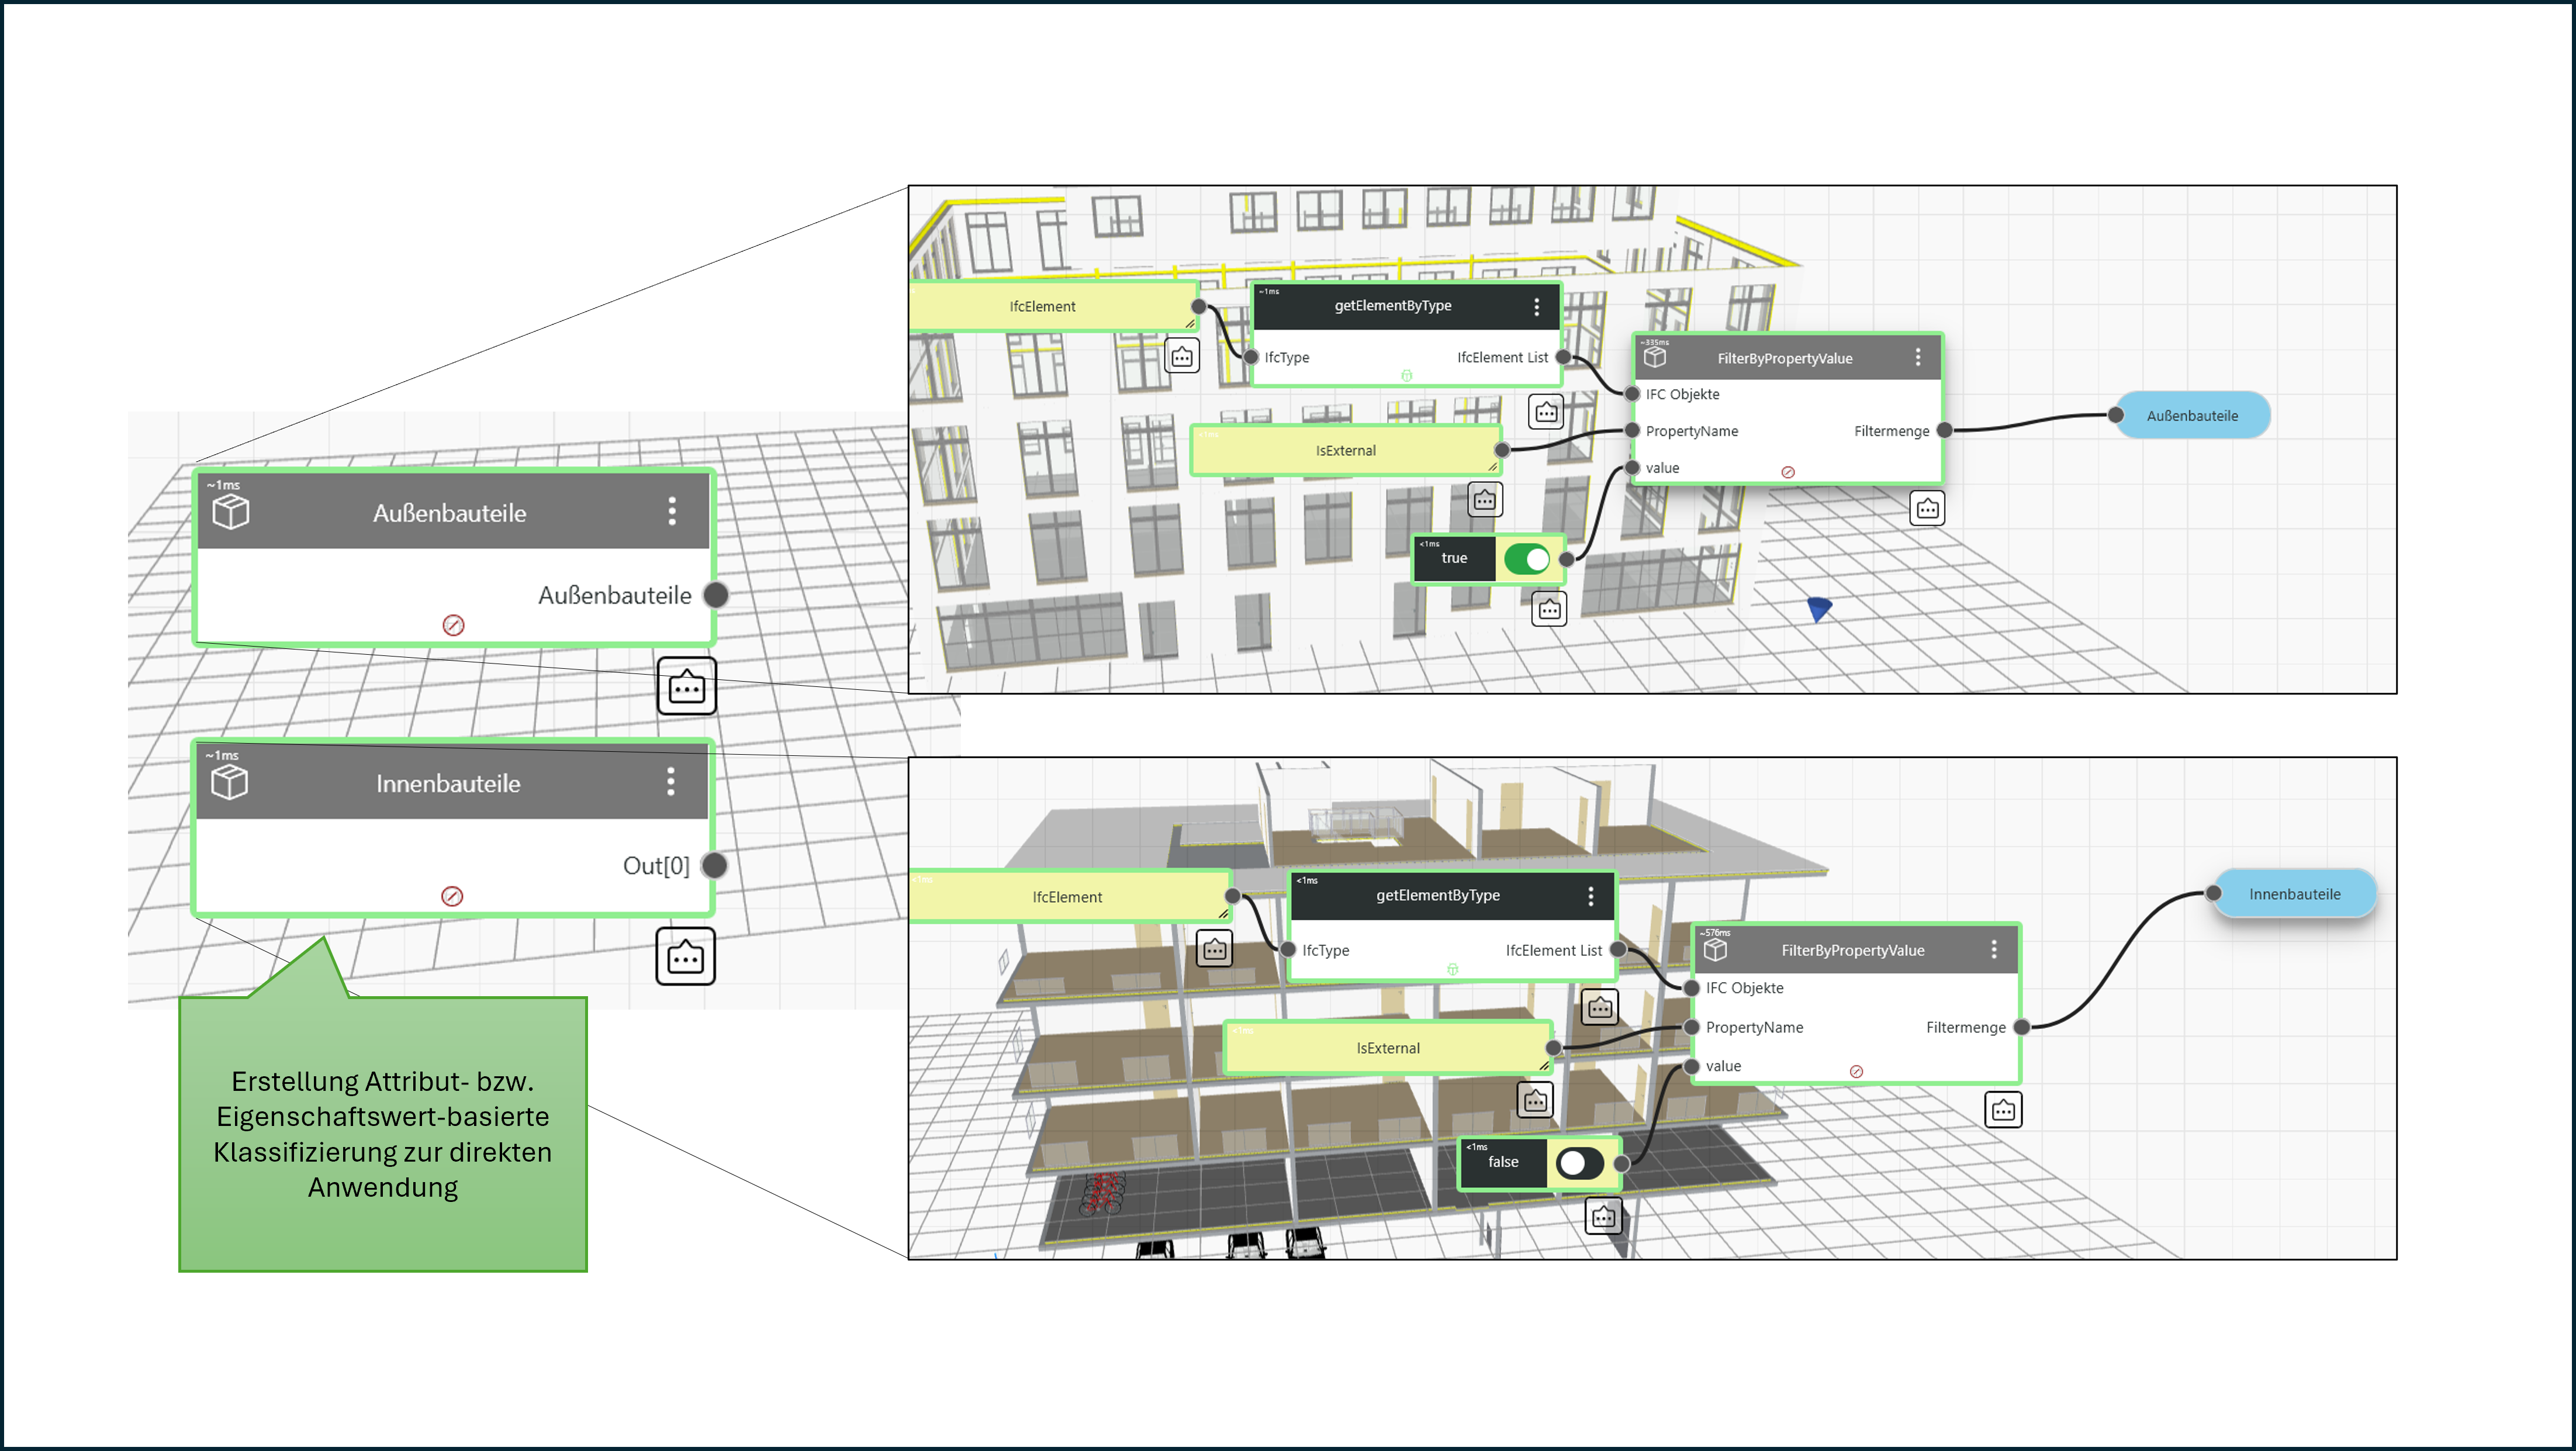Open comment icon below Innenbauteile node
2576x1451 pixels.
[x=686, y=957]
